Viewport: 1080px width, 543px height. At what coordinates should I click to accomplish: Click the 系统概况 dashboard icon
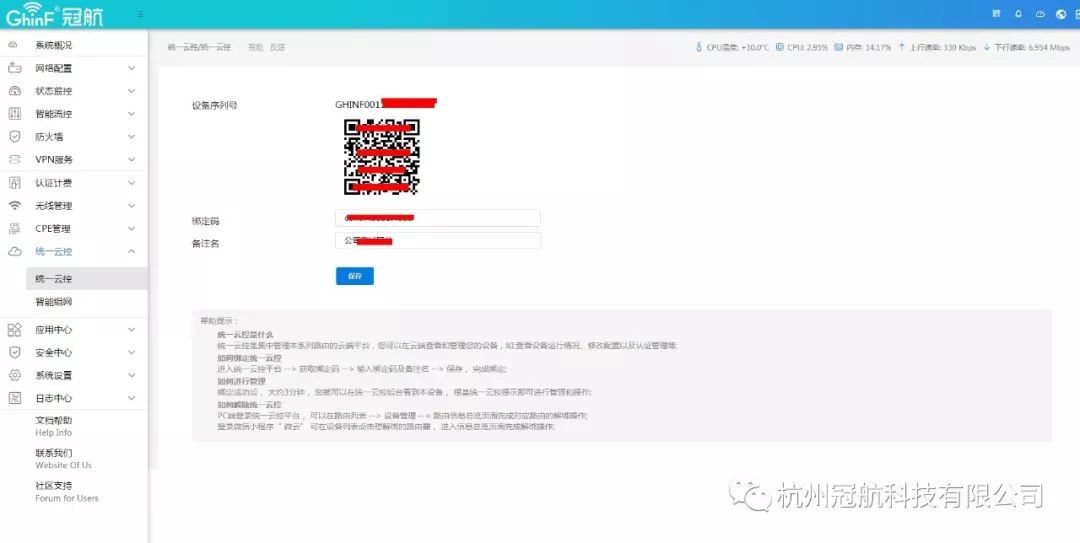click(x=14, y=45)
